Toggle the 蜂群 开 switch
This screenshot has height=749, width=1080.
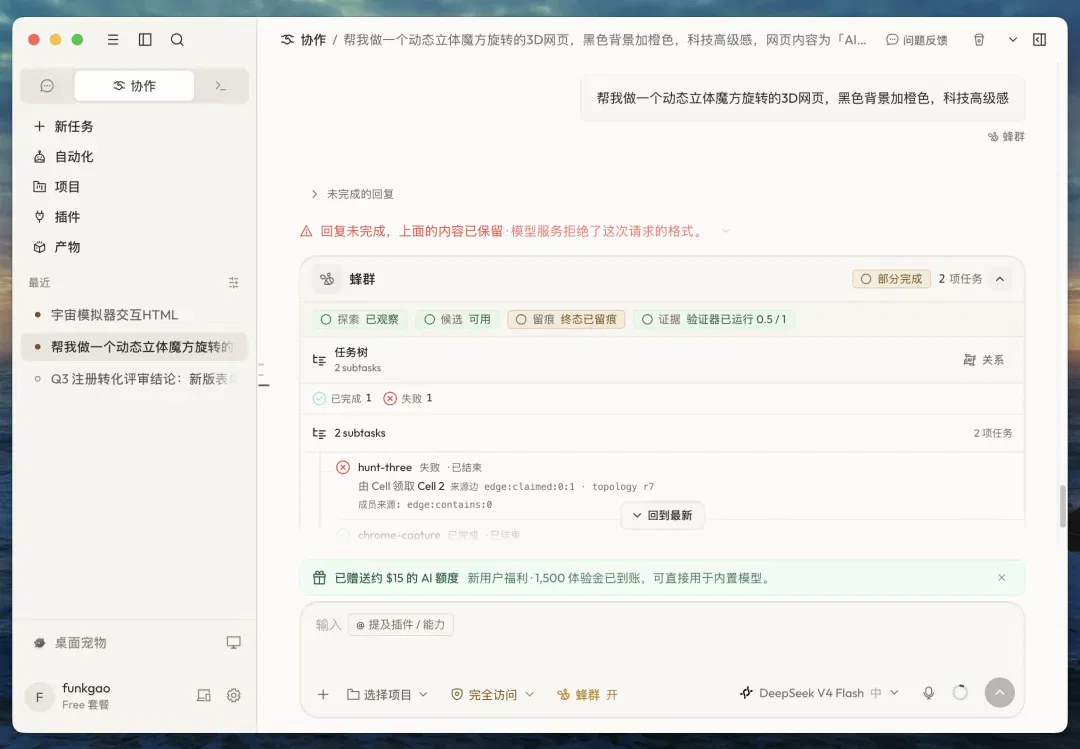[x=588, y=695]
